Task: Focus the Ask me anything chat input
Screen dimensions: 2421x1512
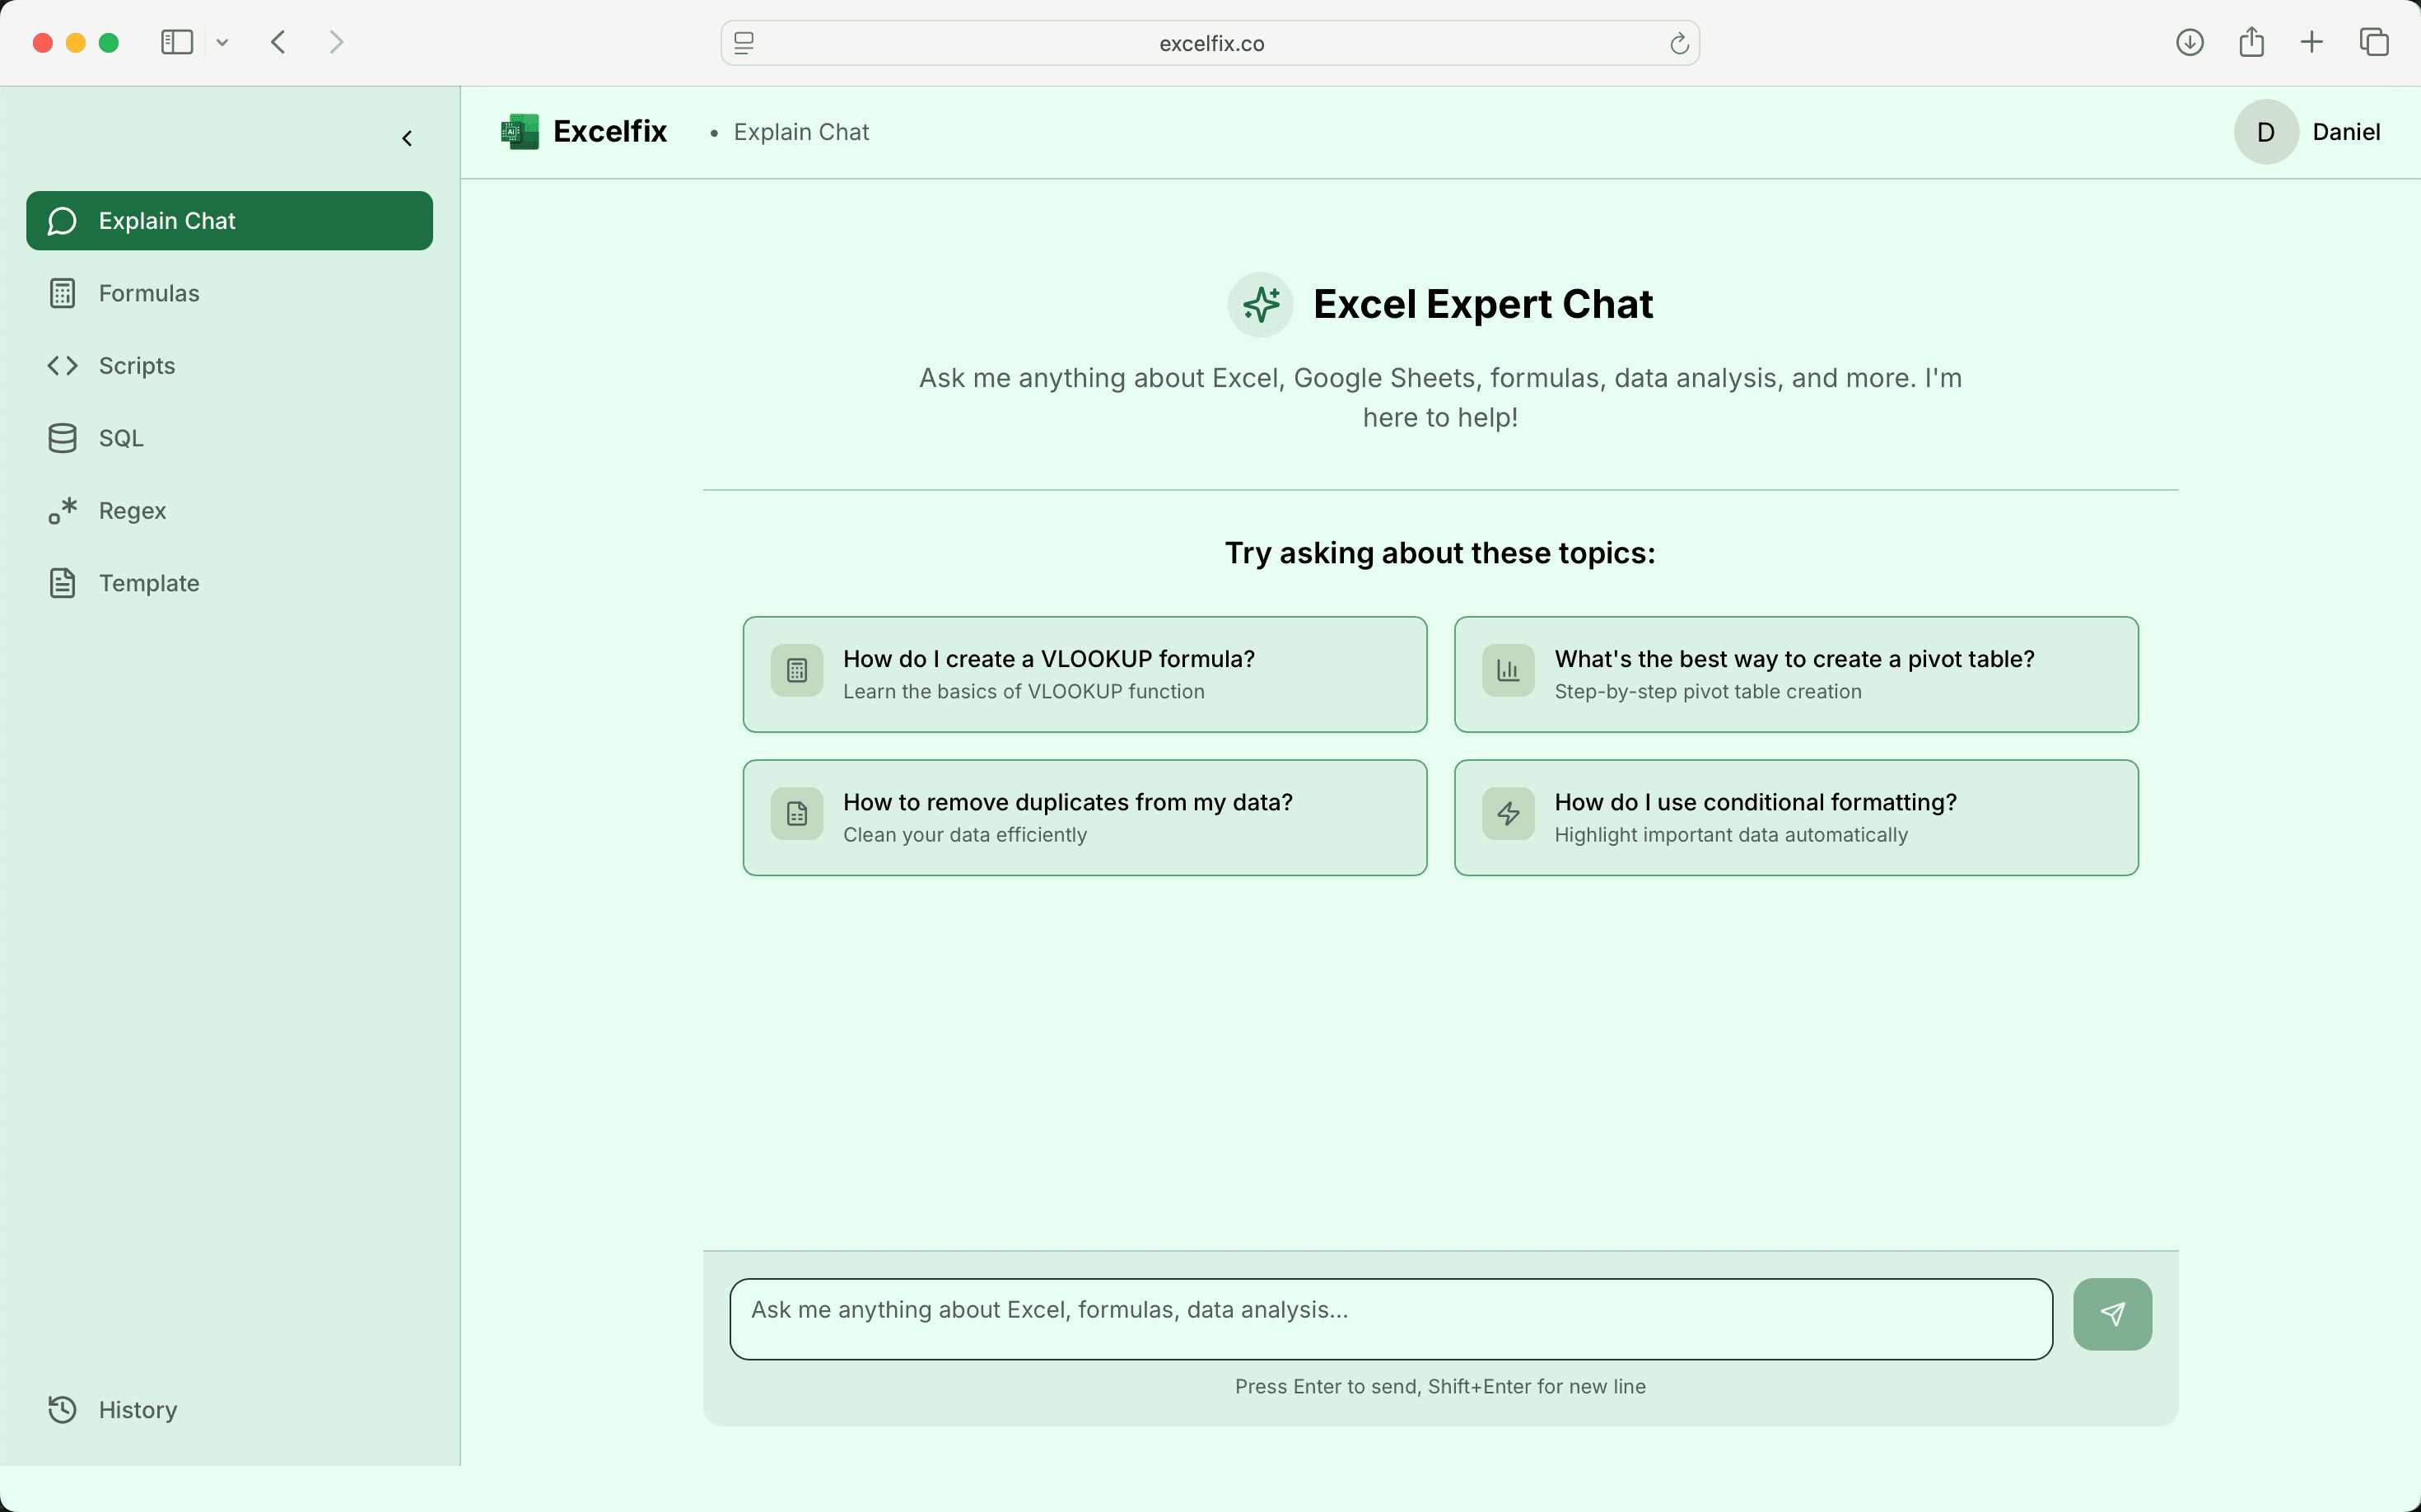Action: (x=1391, y=1319)
